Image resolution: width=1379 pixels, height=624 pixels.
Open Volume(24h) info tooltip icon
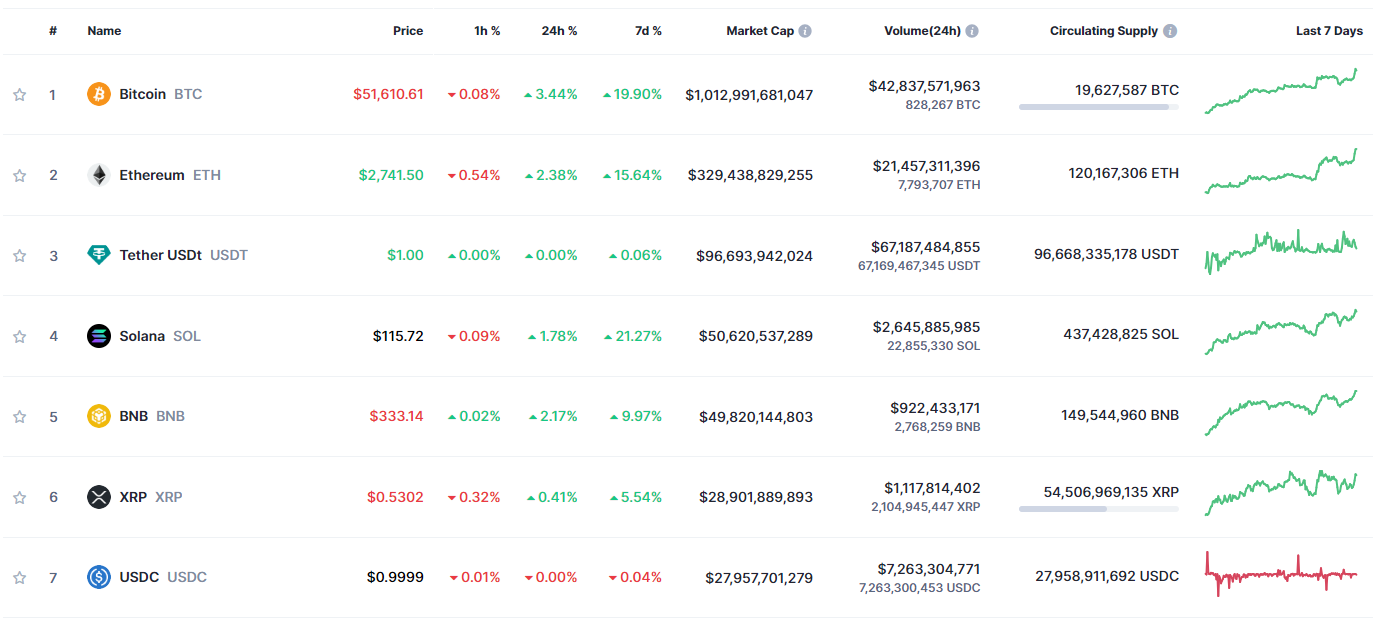972,31
